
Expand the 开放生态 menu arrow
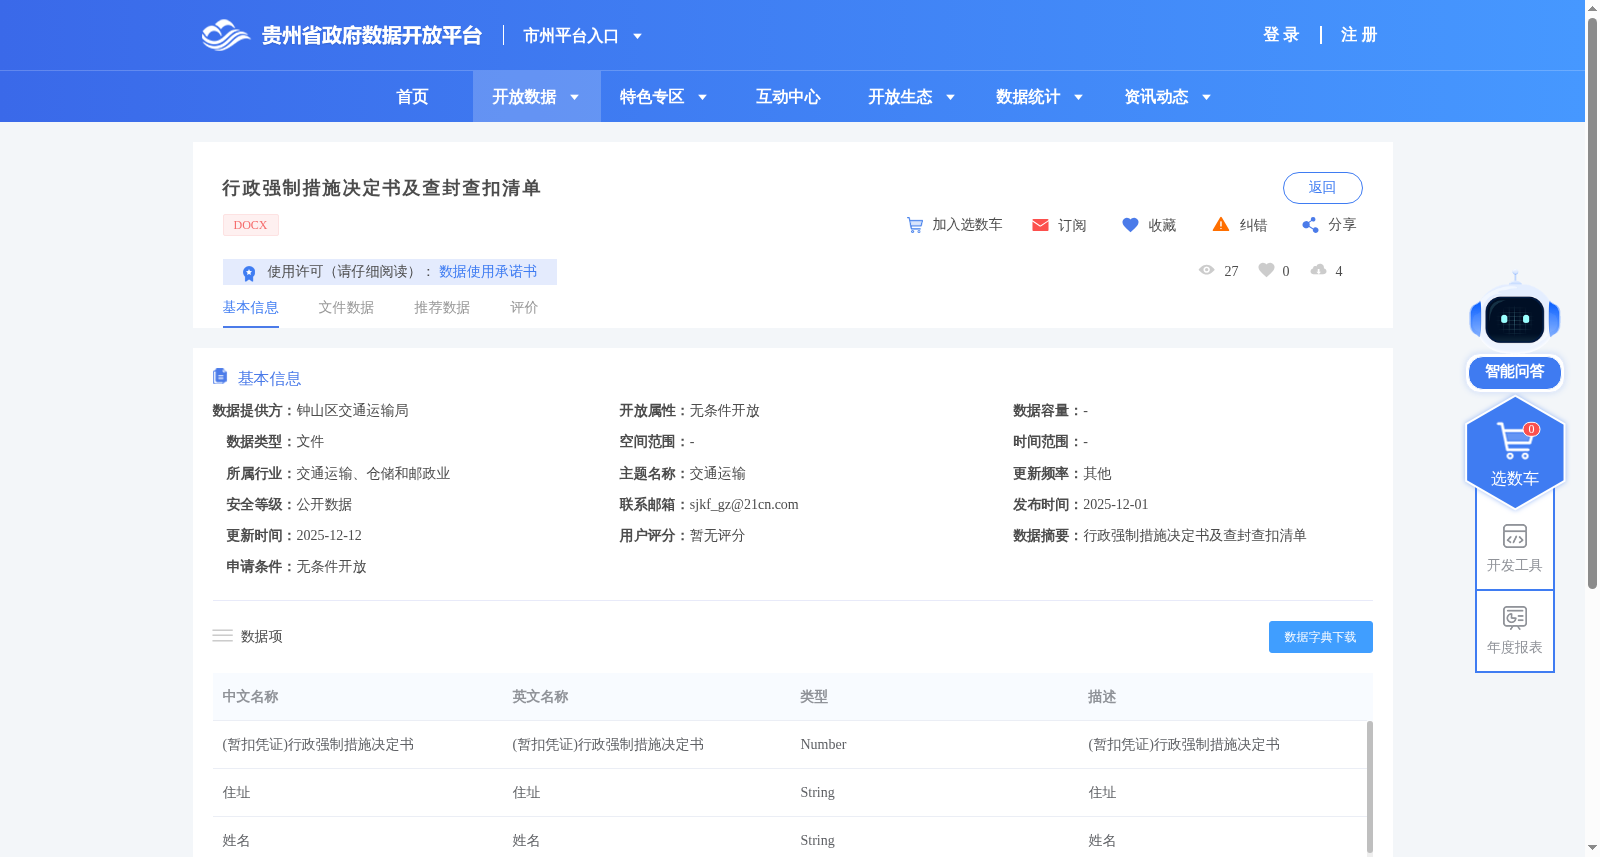[950, 97]
